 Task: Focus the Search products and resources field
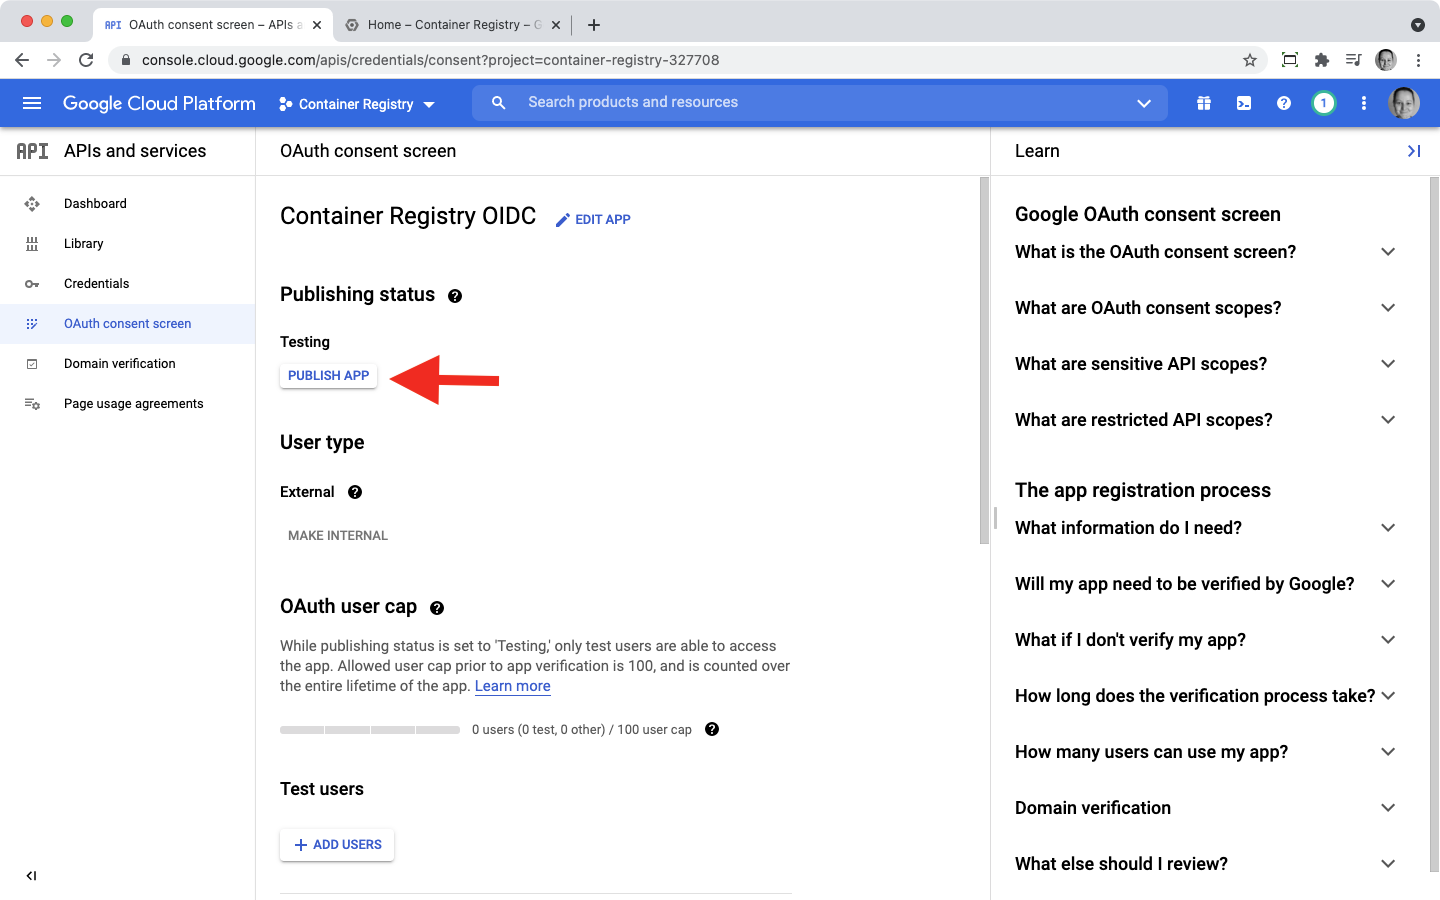tap(820, 103)
